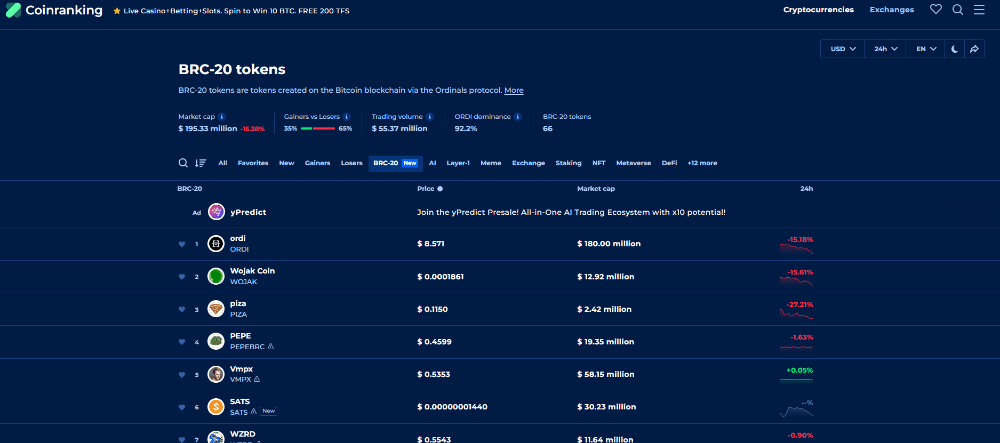Click the yPredict ad logo
This screenshot has width=1000, height=443.
pos(216,212)
